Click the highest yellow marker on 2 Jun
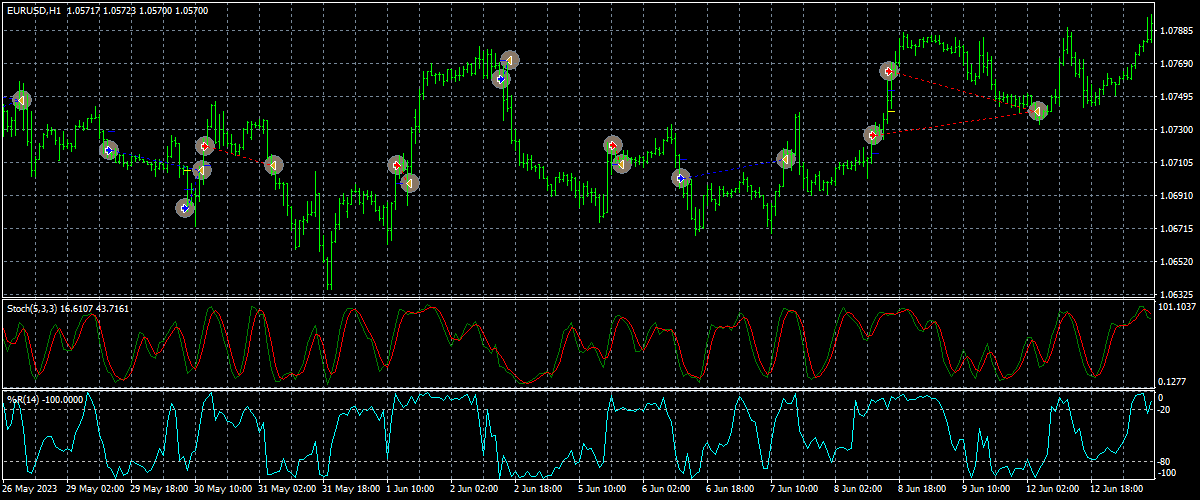 tap(510, 60)
